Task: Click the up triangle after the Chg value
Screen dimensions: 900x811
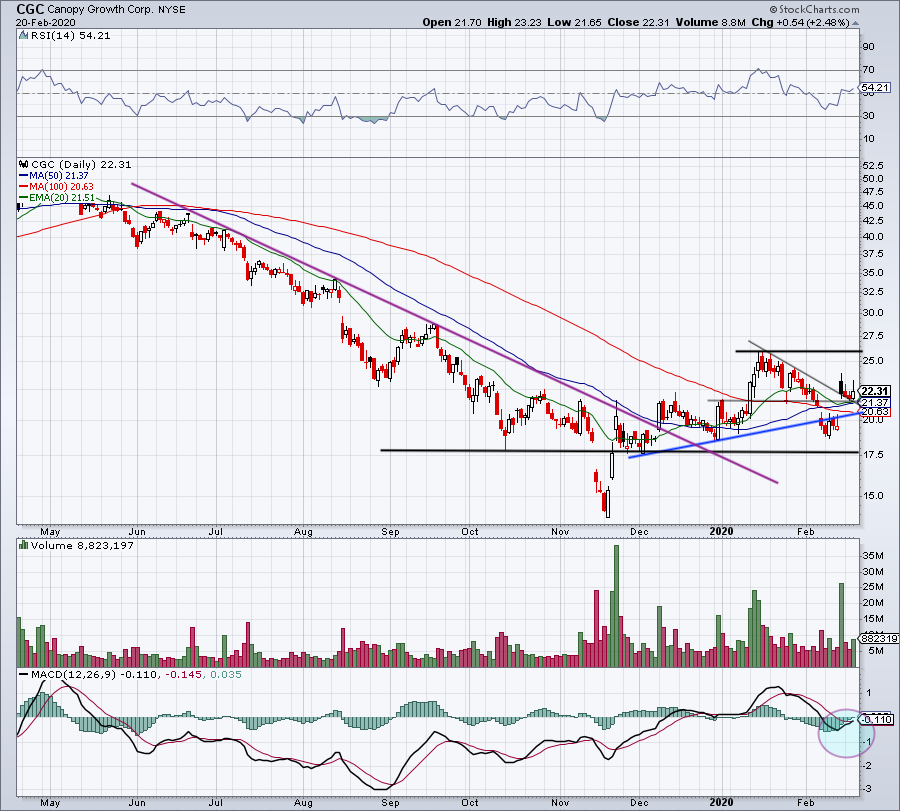Action: click(x=856, y=23)
